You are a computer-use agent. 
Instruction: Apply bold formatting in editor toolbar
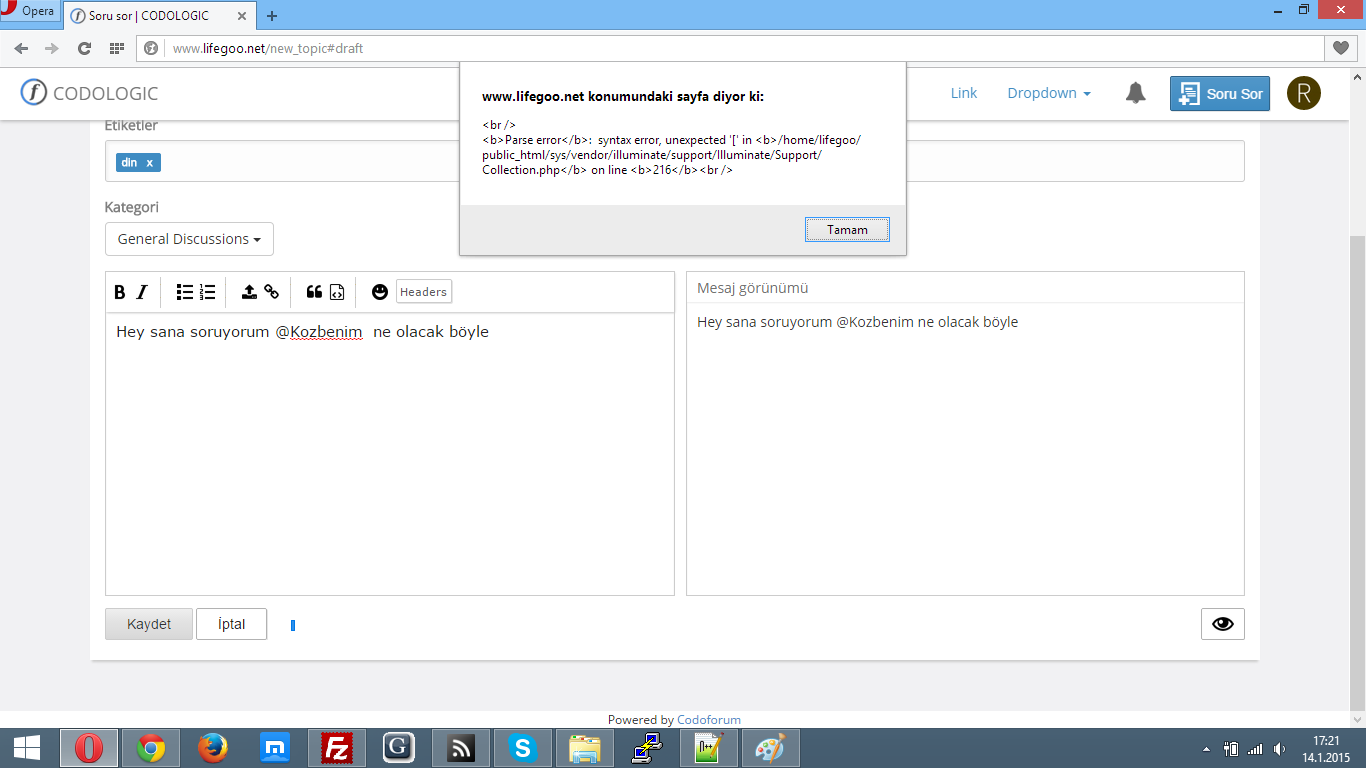click(x=120, y=292)
